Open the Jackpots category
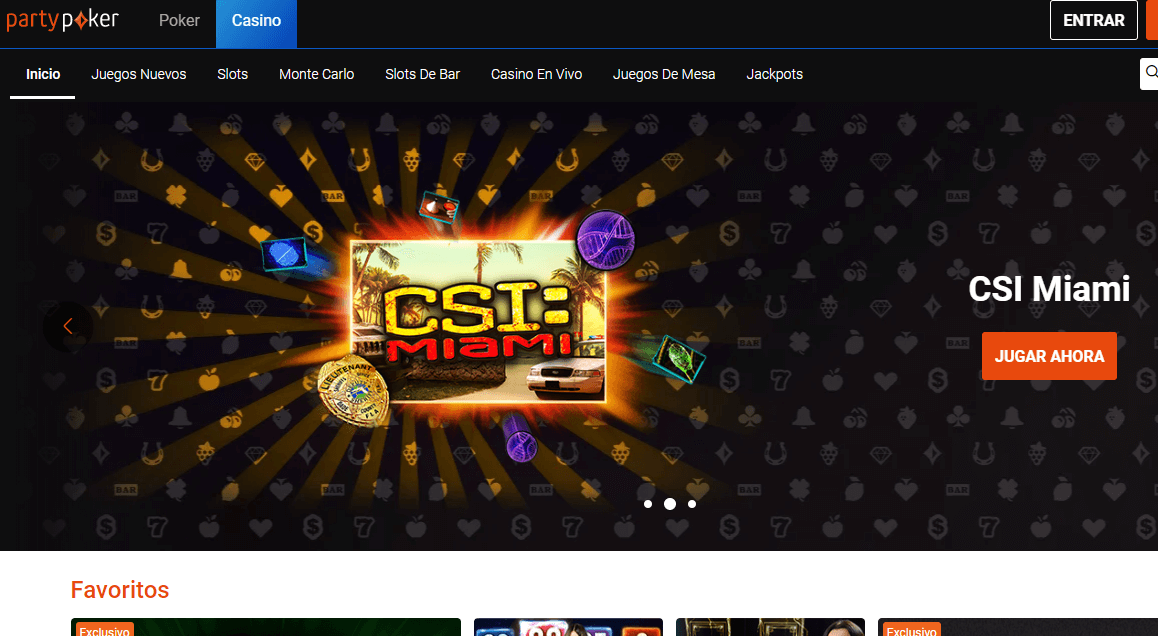 click(774, 74)
